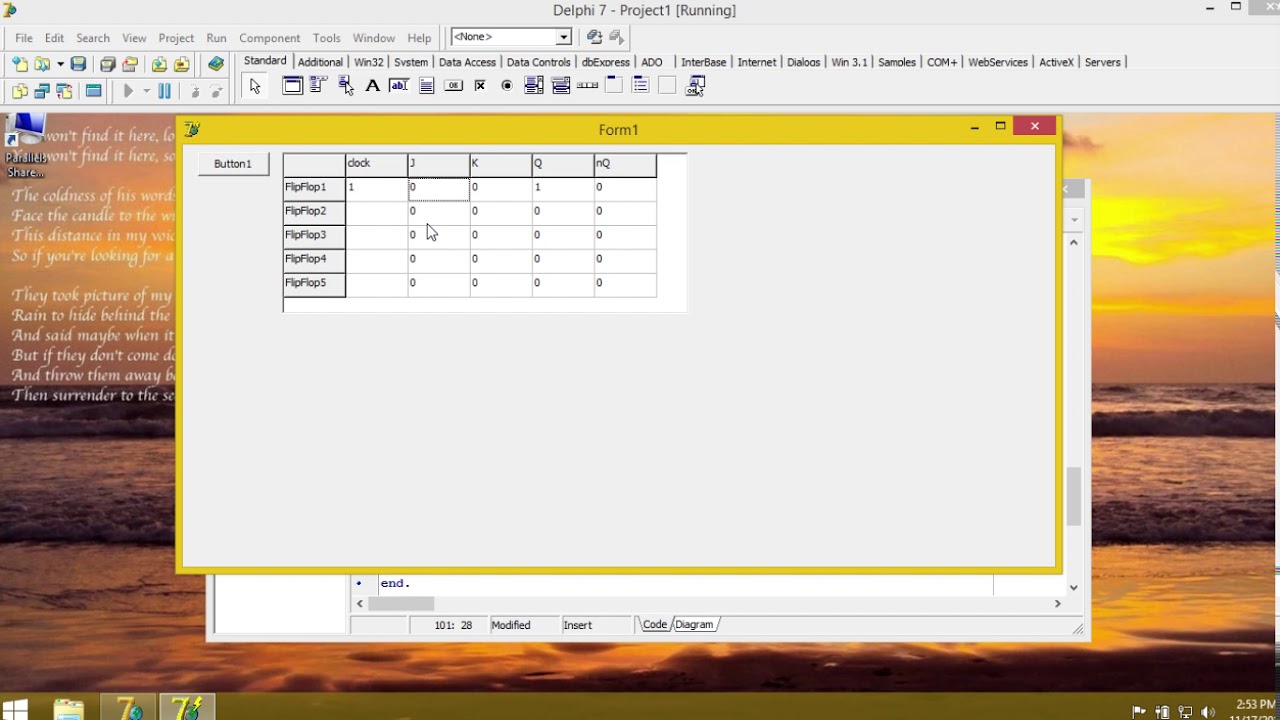Image resolution: width=1280 pixels, height=720 pixels.
Task: Click the Q cell in the FlipFlop1 row
Action: pyautogui.click(x=563, y=187)
